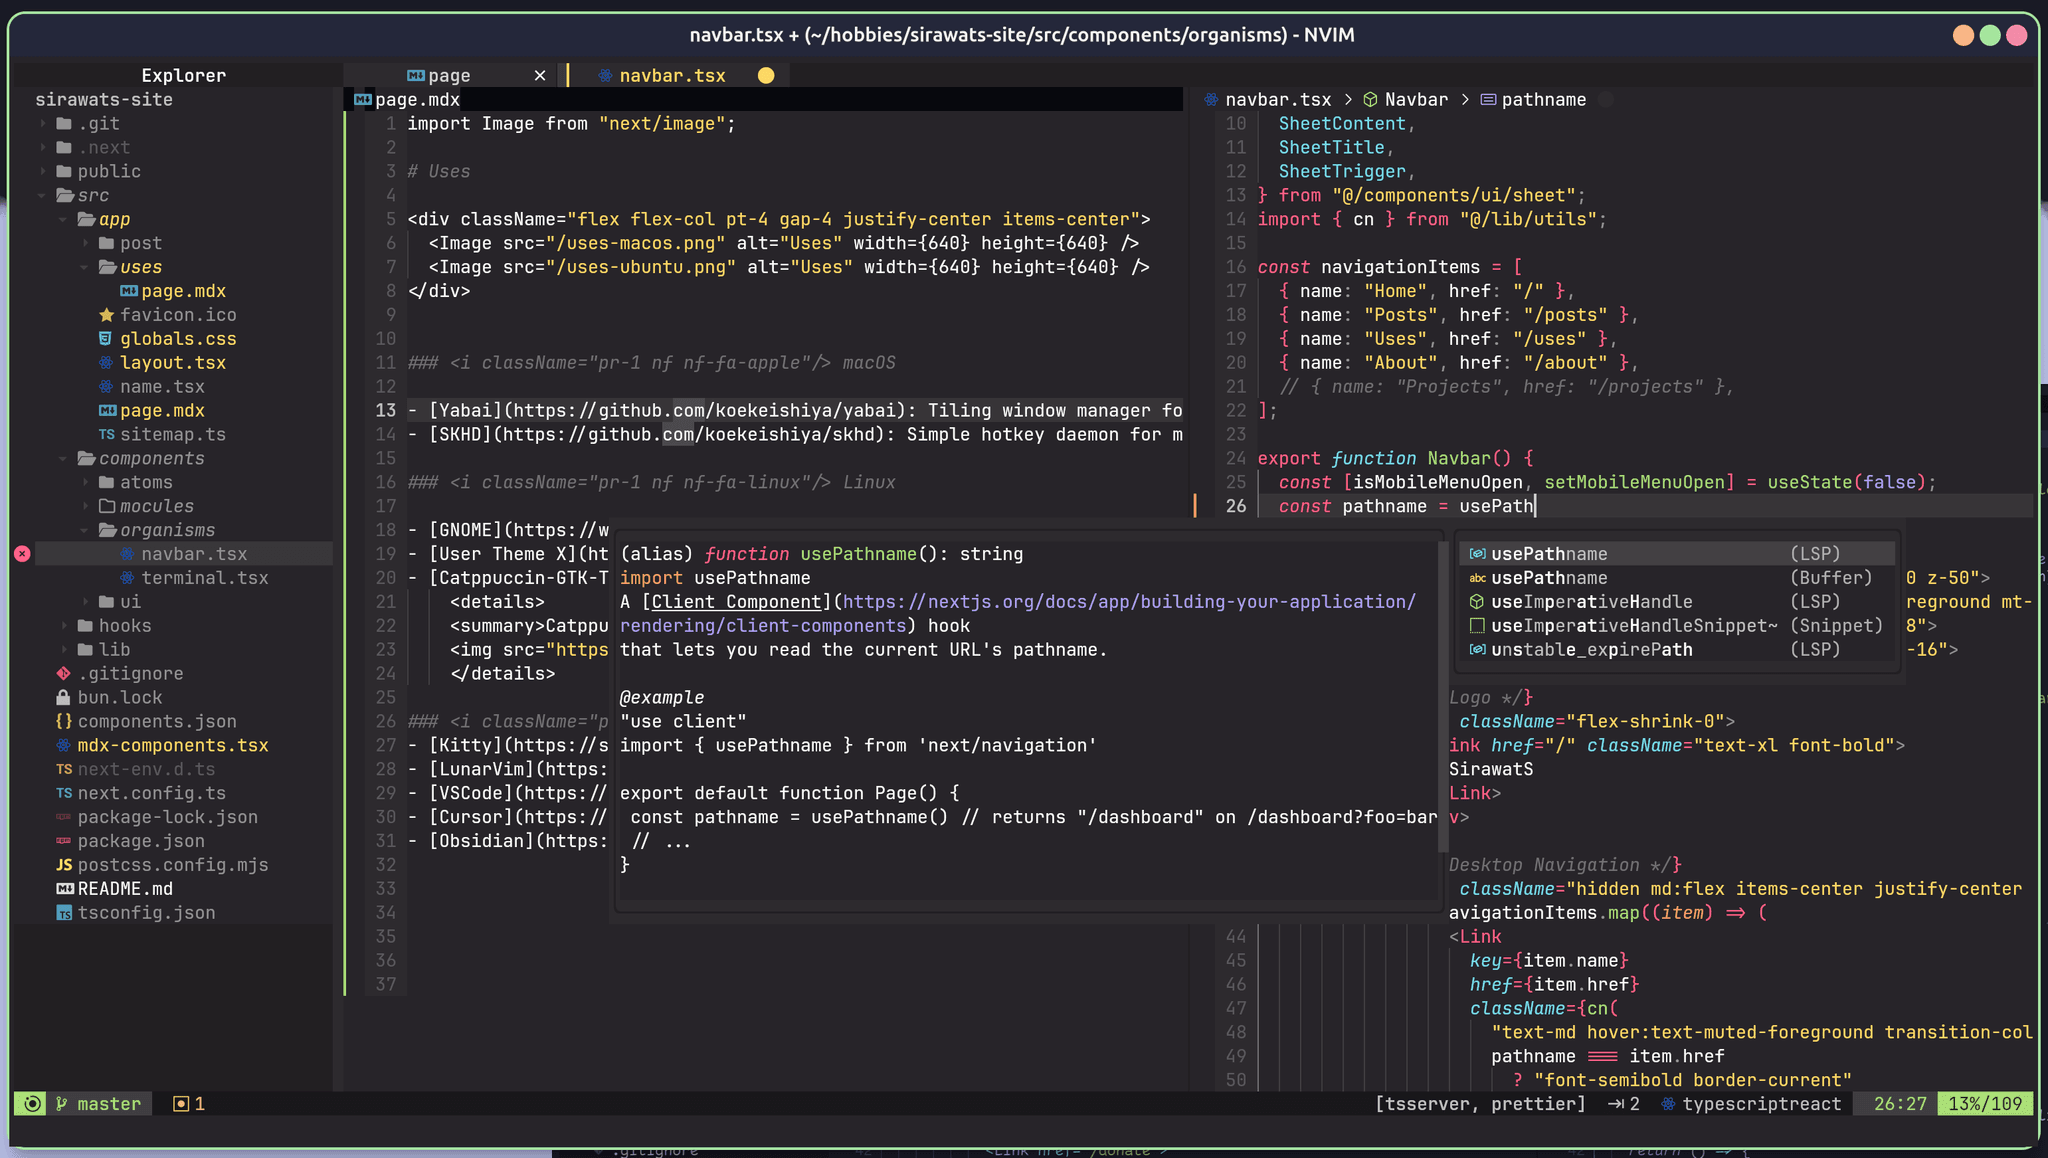Click the git branch icon in status line
This screenshot has width=2048, height=1158.
(61, 1104)
